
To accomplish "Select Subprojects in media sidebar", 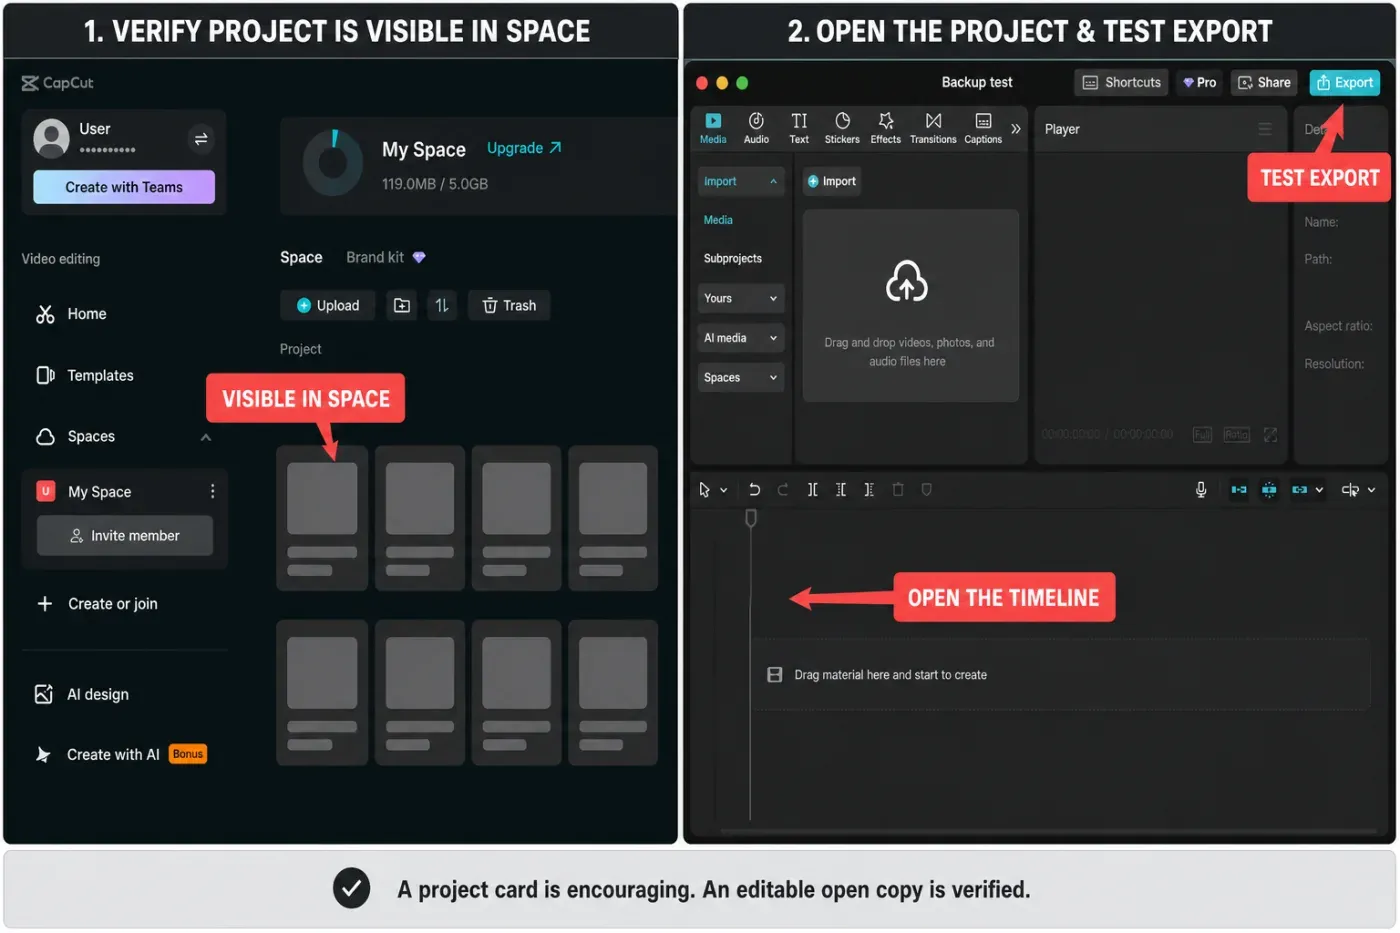I will point(733,259).
